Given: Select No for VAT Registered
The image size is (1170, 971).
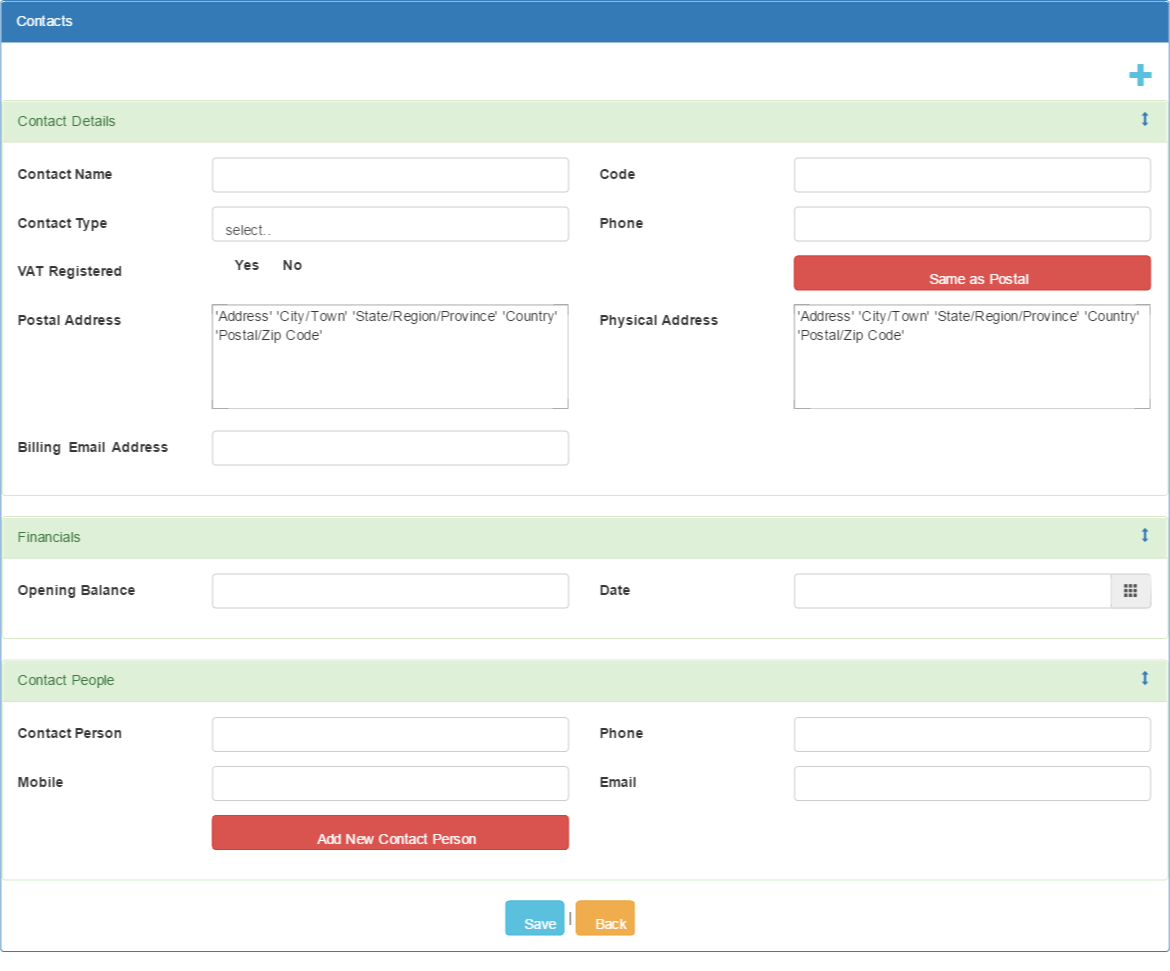Looking at the screenshot, I should pyautogui.click(x=292, y=265).
